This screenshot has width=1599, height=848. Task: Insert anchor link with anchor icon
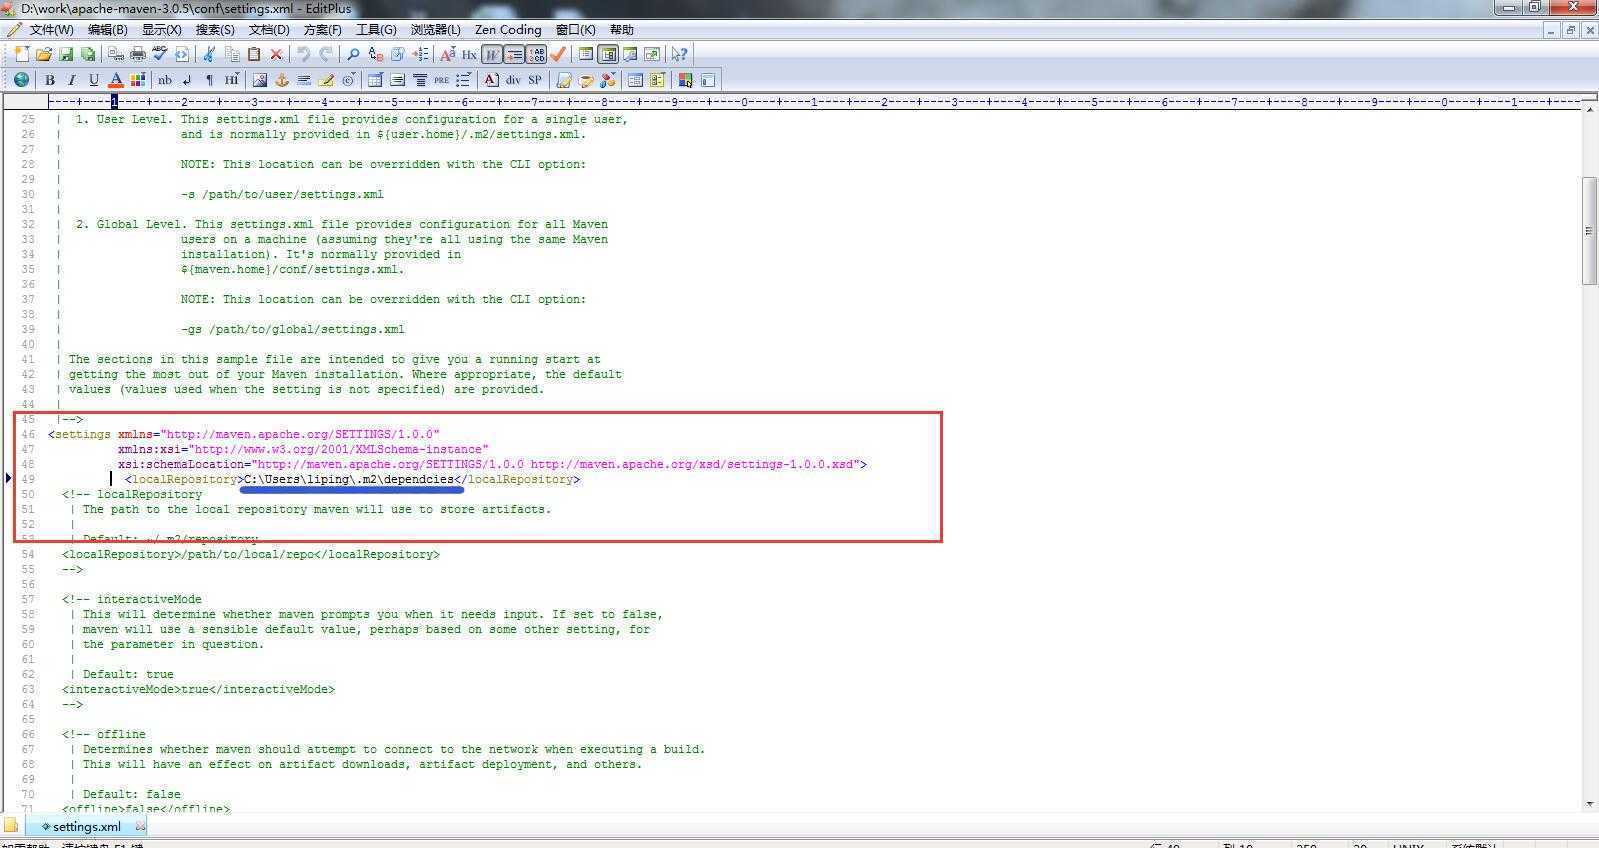coord(282,80)
